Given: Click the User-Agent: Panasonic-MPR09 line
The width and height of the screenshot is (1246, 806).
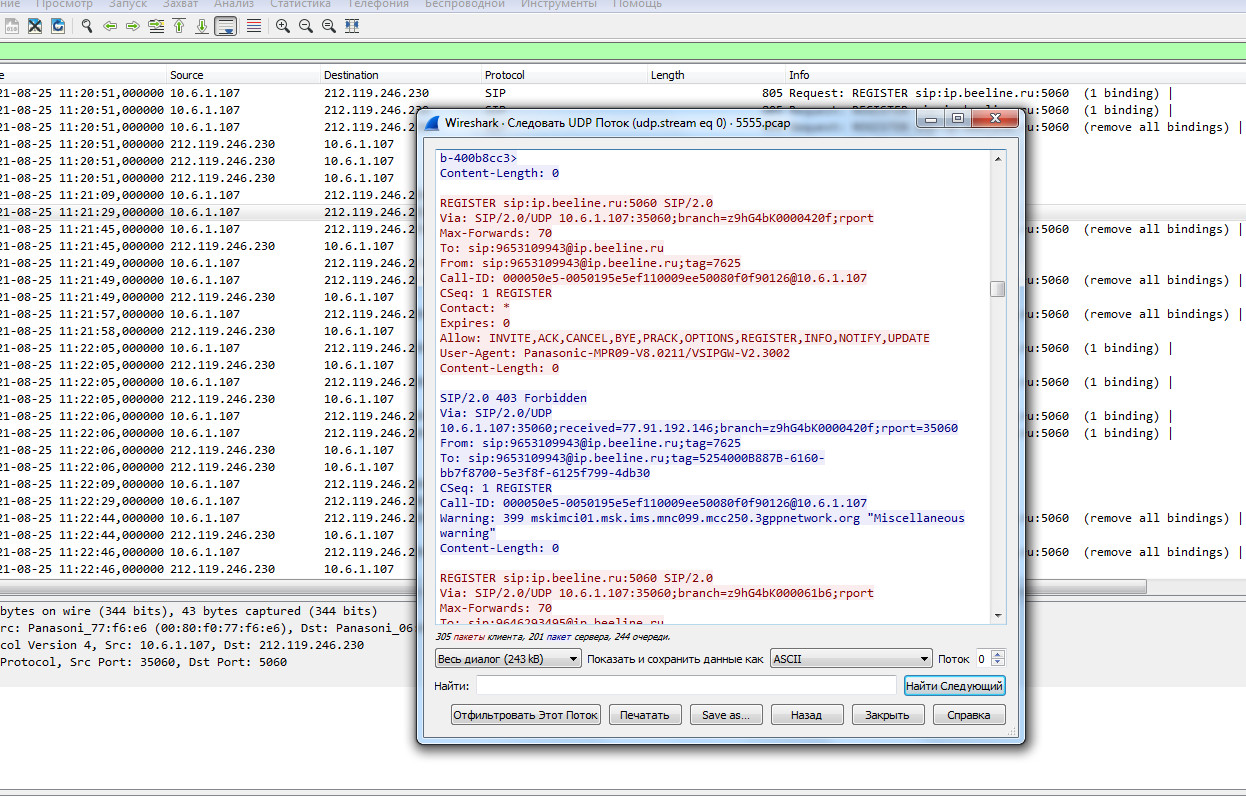Looking at the screenshot, I should pyautogui.click(x=615, y=353).
